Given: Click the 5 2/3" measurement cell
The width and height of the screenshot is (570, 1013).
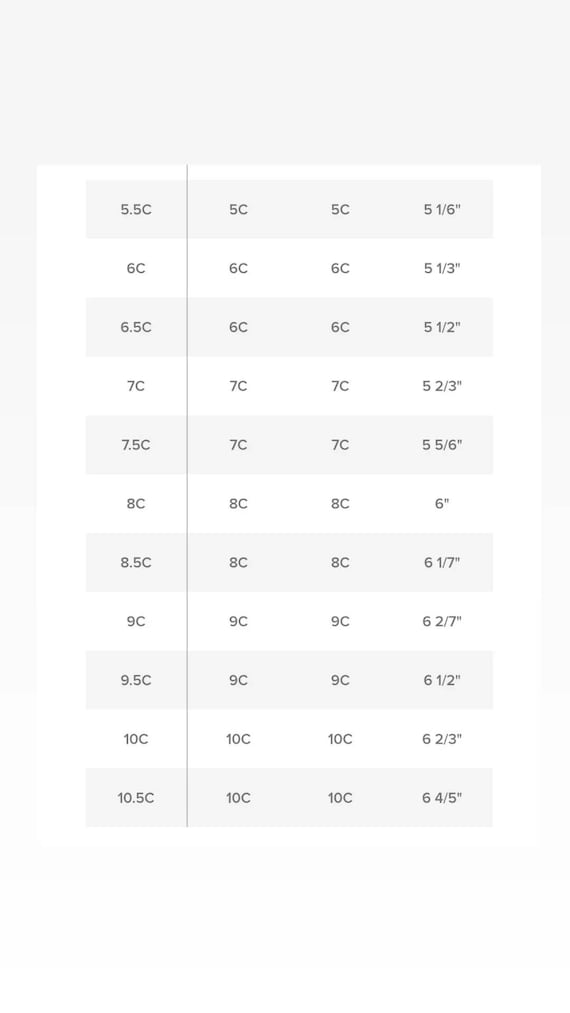Looking at the screenshot, I should point(442,386).
